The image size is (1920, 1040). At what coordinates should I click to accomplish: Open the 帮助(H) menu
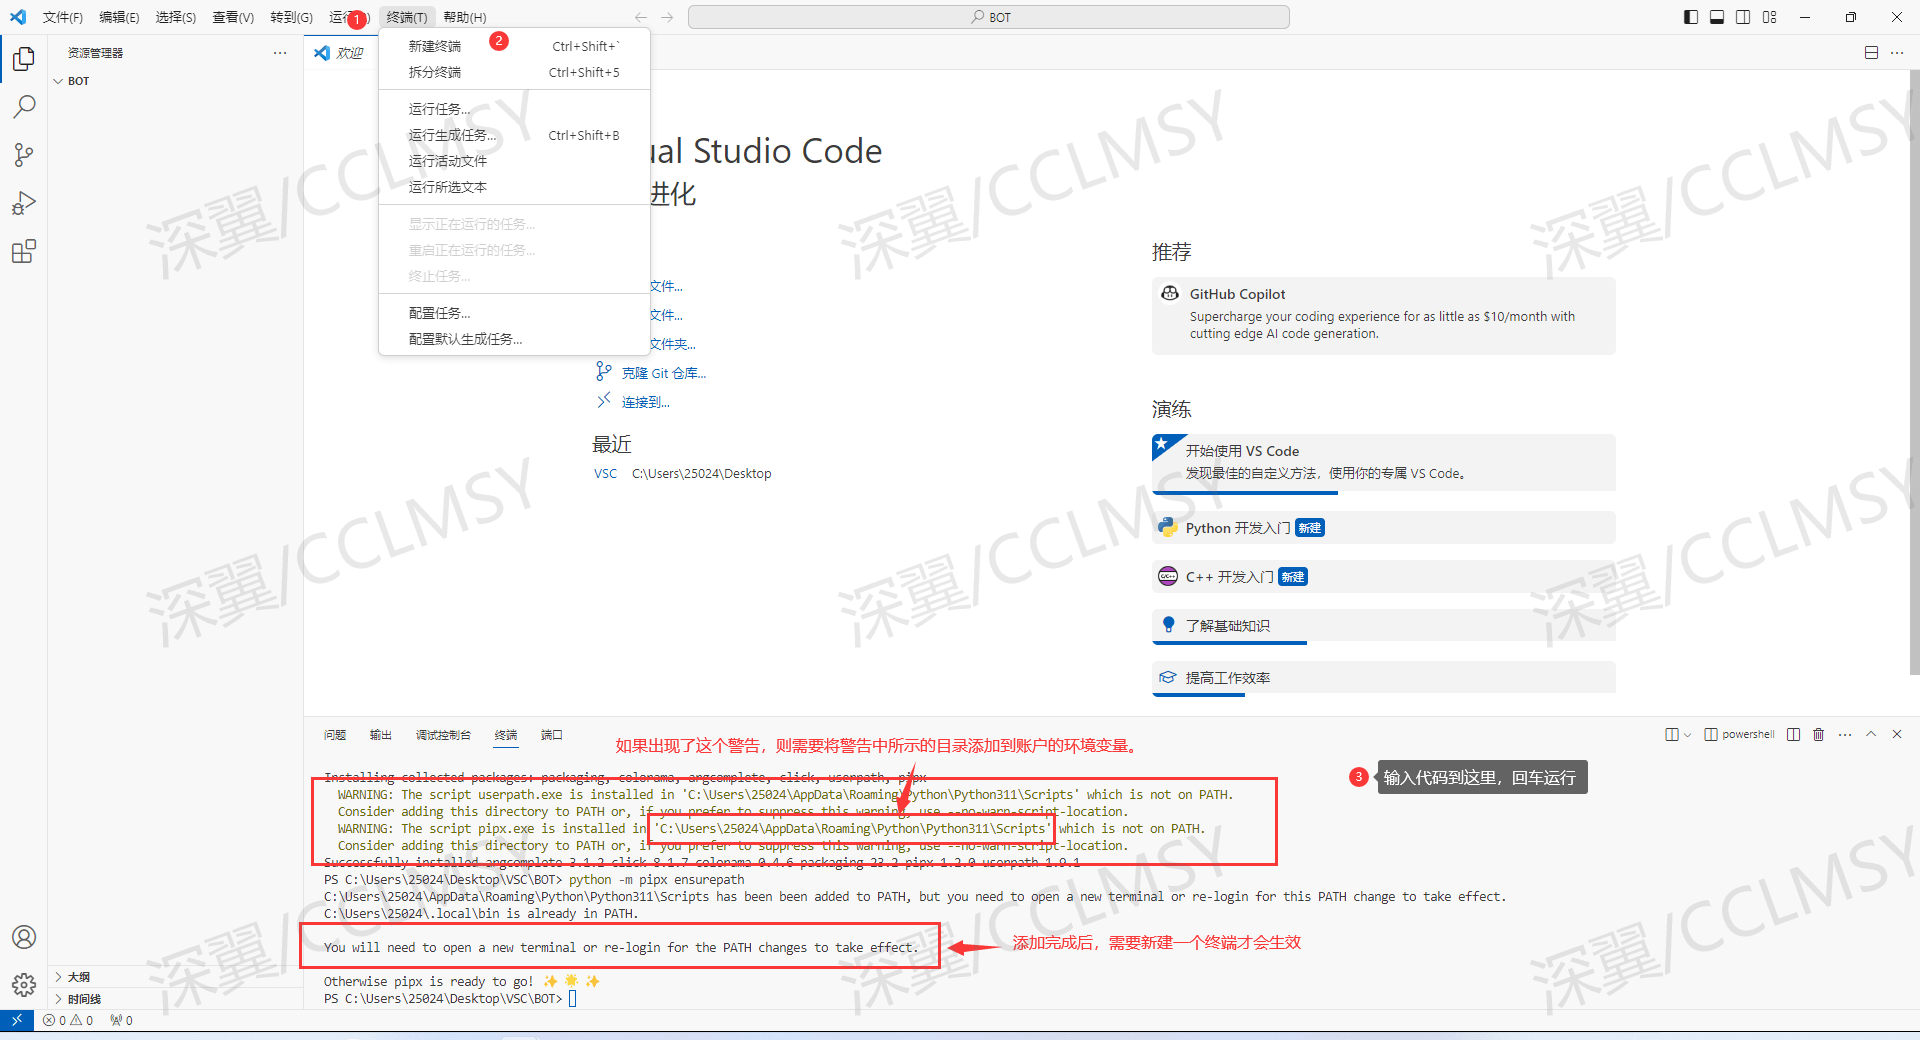[x=465, y=17]
